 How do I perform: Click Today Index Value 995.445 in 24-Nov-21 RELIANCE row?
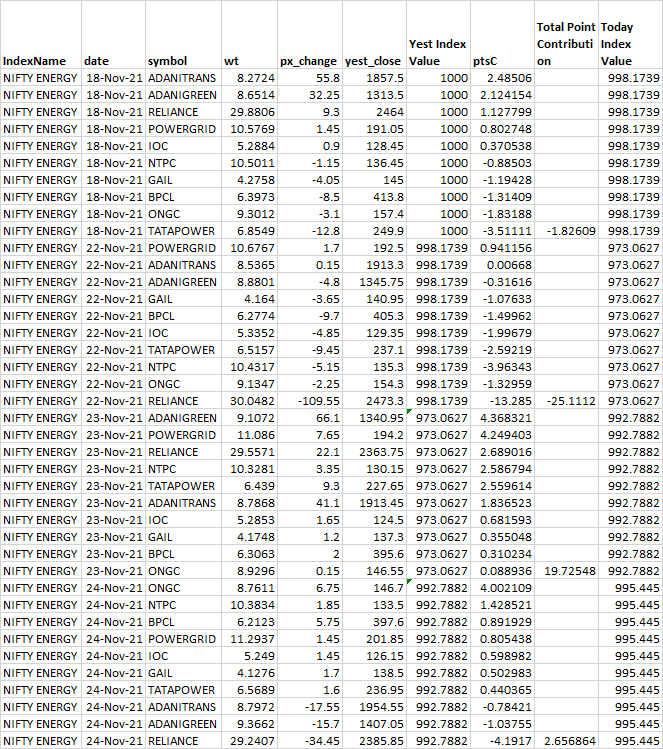pyautogui.click(x=637, y=741)
